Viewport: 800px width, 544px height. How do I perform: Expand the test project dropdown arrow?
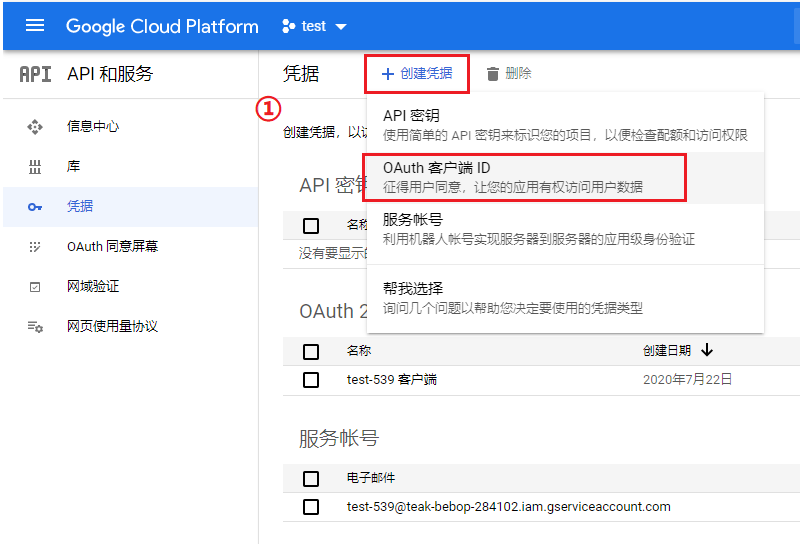coord(341,26)
